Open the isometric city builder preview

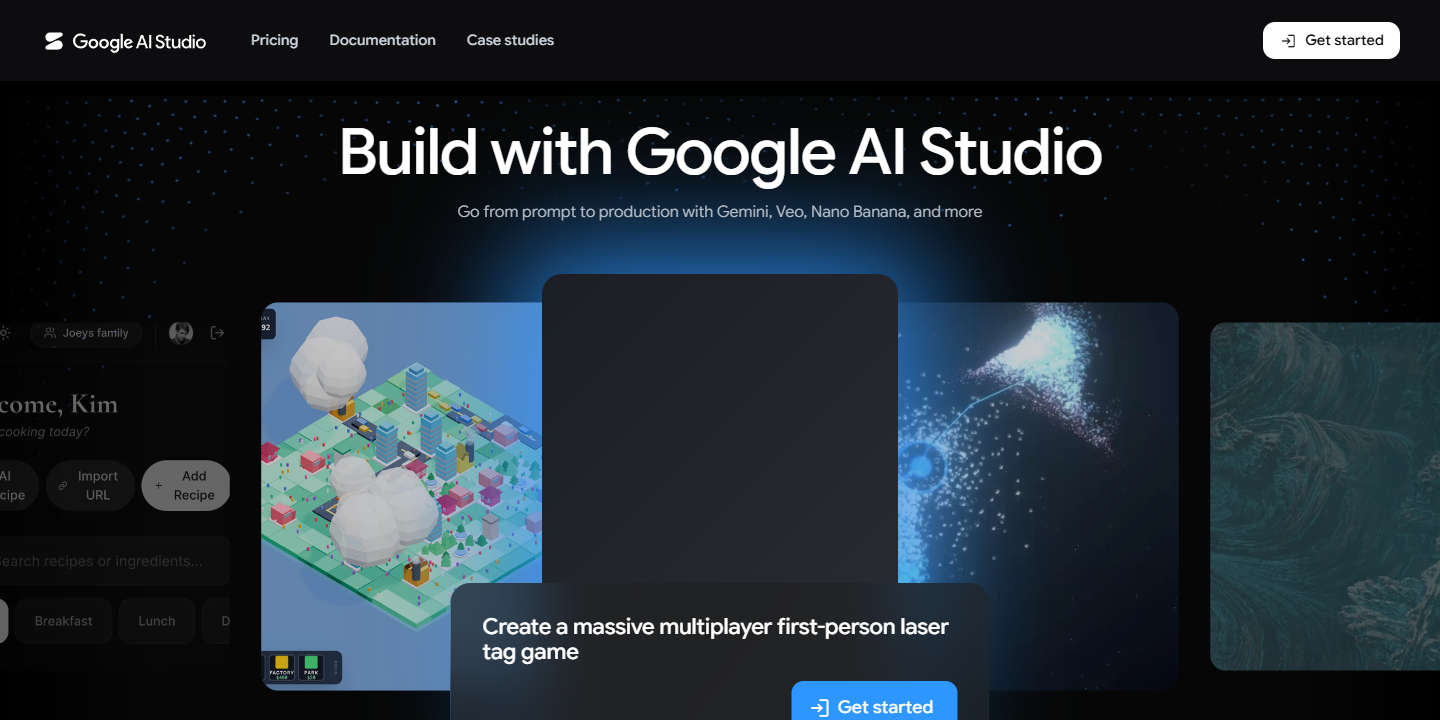point(402,496)
